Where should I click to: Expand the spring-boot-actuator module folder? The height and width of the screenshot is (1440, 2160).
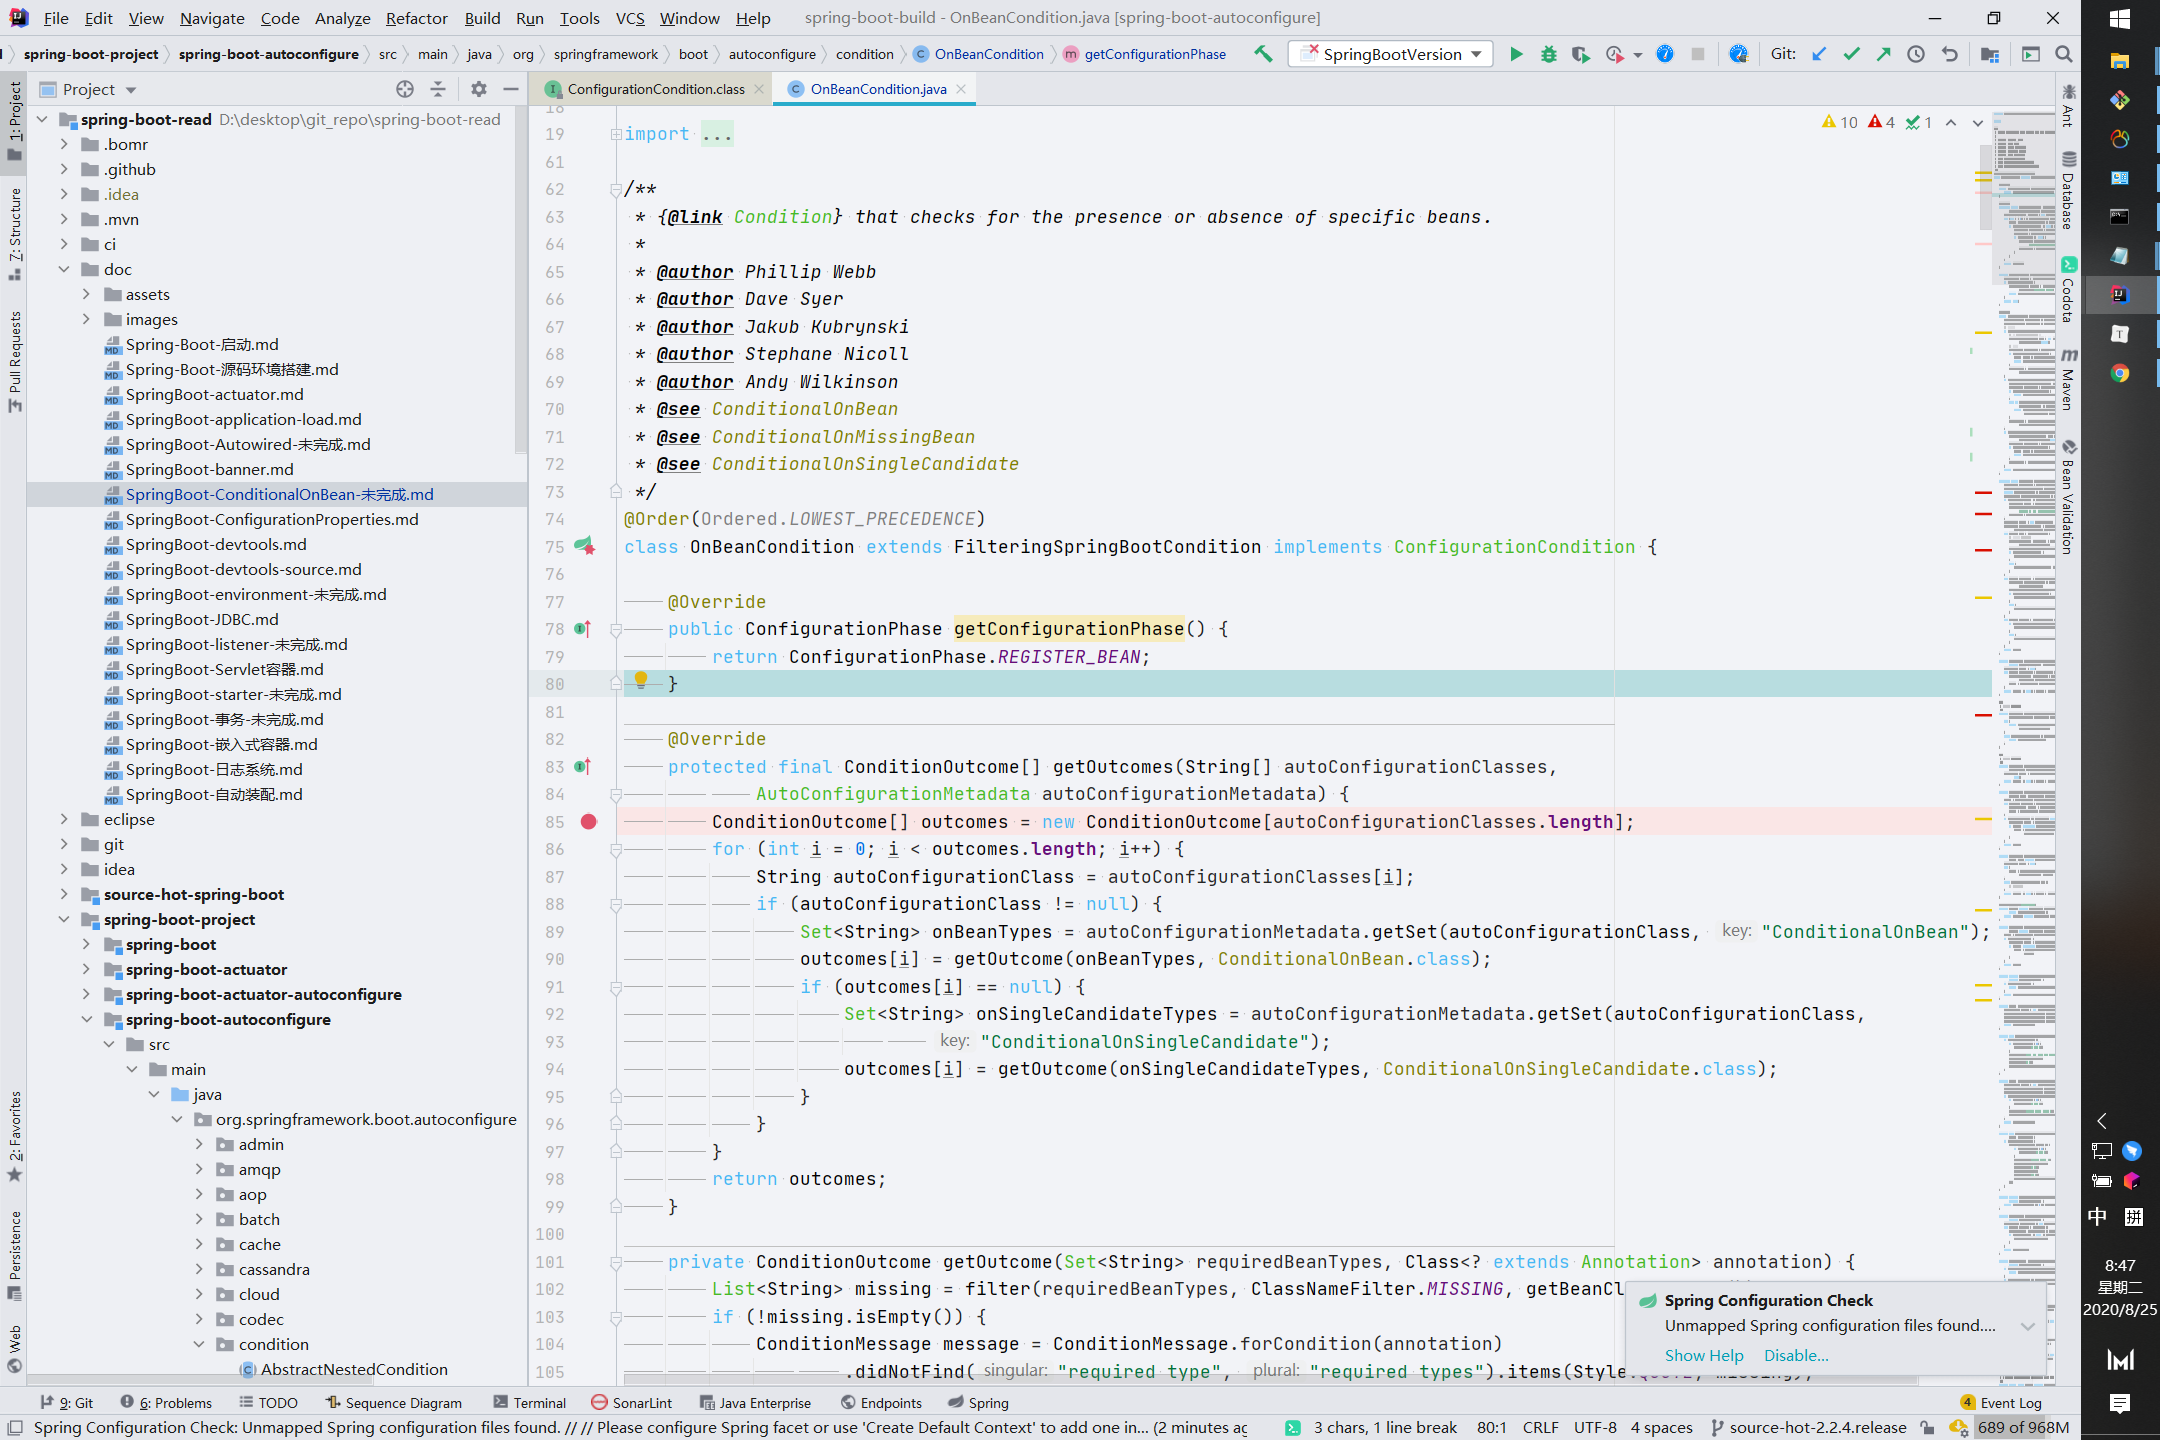86,969
